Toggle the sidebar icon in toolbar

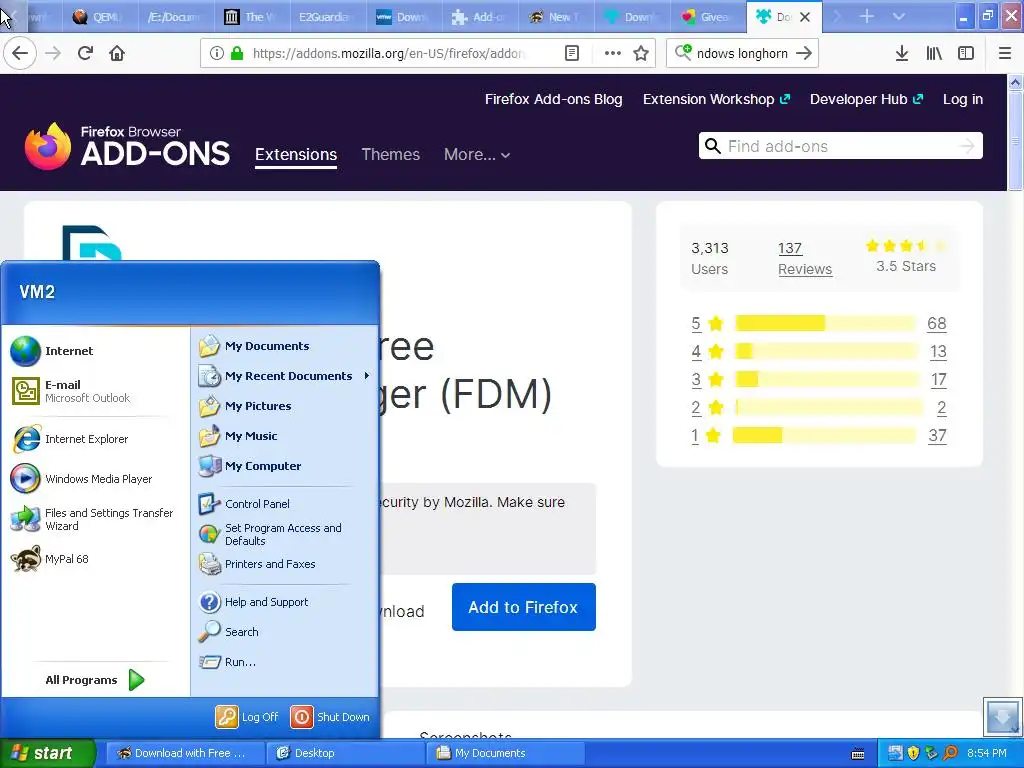(966, 53)
